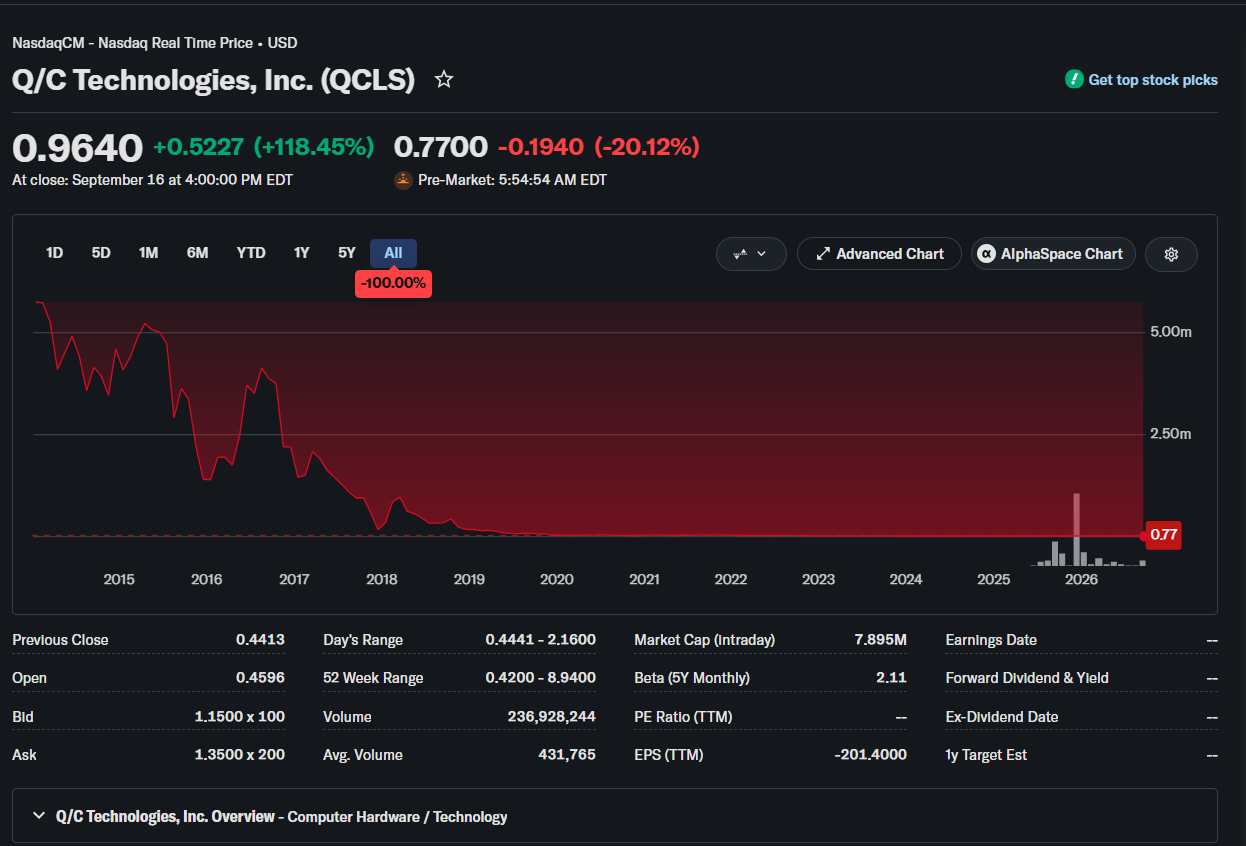Open the AlphaSpace Chart
Screen dimensions: 1246x846
click(x=1053, y=254)
